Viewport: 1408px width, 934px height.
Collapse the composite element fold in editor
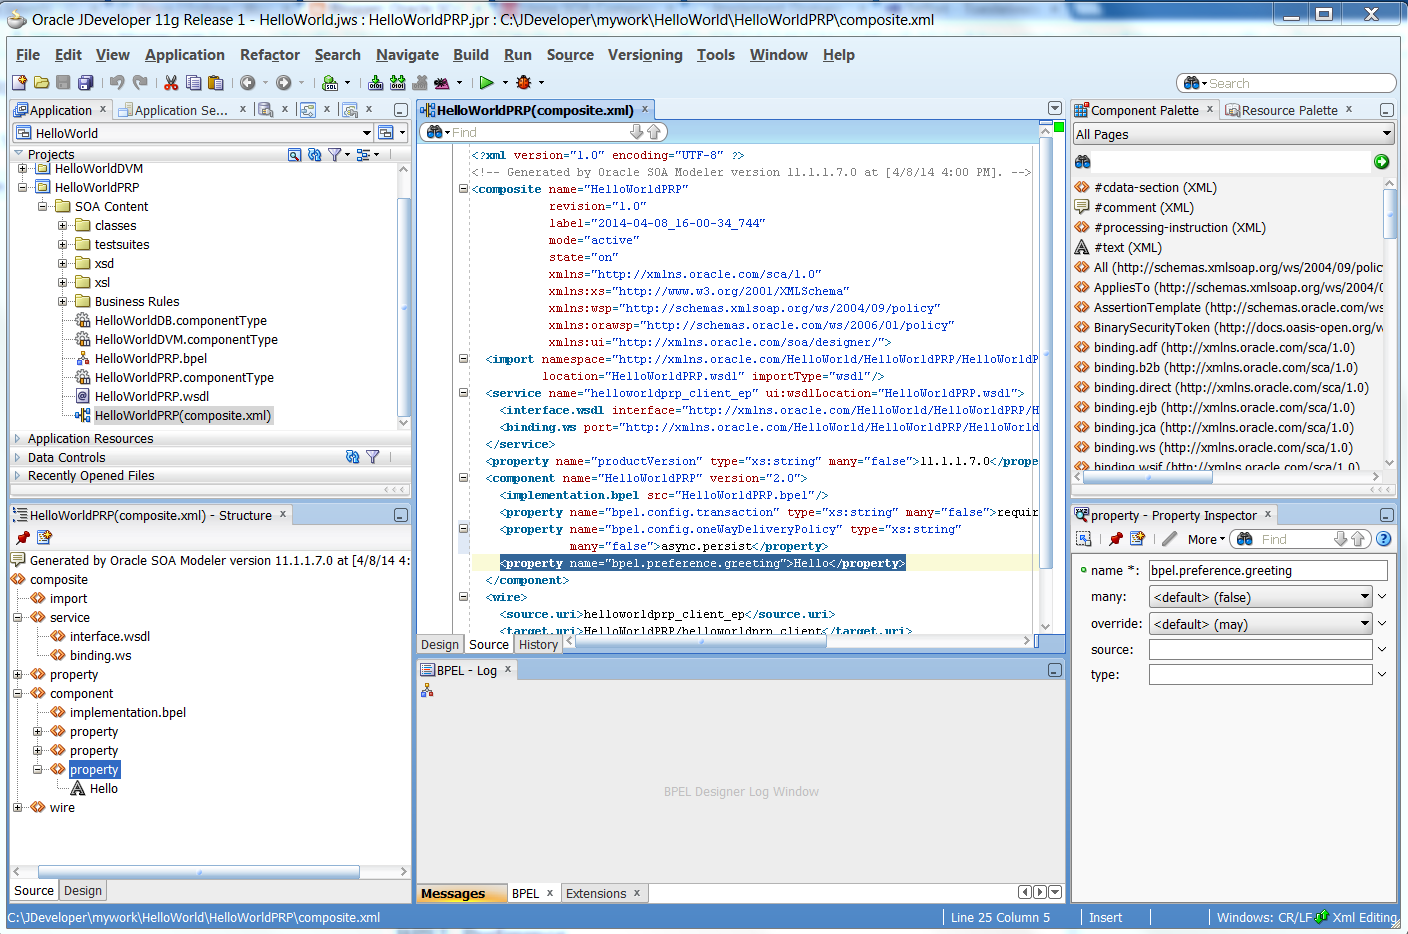[463, 189]
